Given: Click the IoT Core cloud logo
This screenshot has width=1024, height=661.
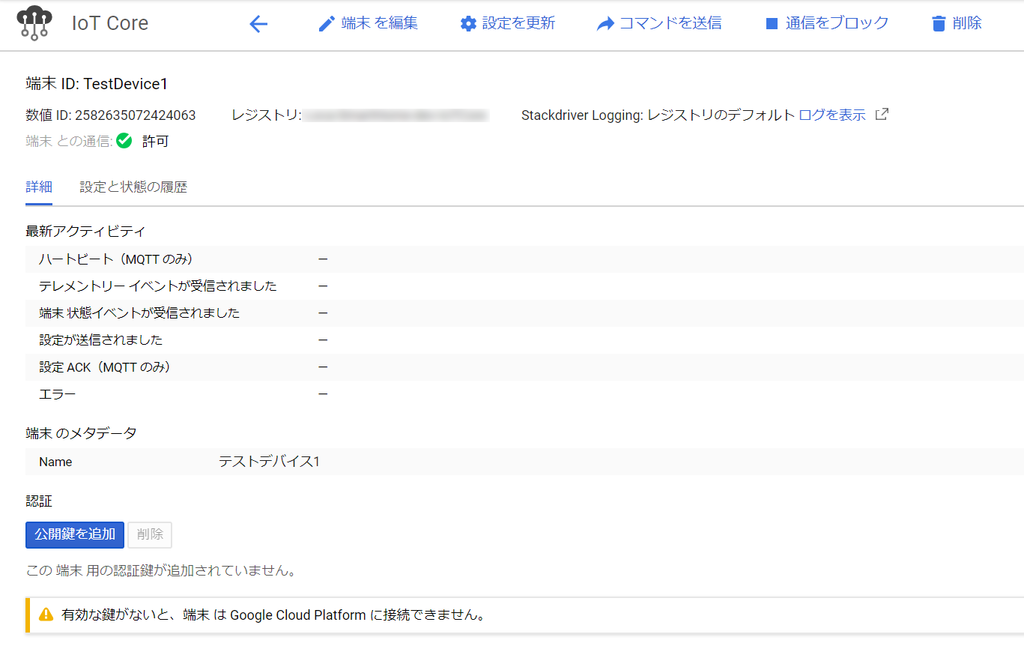Looking at the screenshot, I should (x=34, y=22).
